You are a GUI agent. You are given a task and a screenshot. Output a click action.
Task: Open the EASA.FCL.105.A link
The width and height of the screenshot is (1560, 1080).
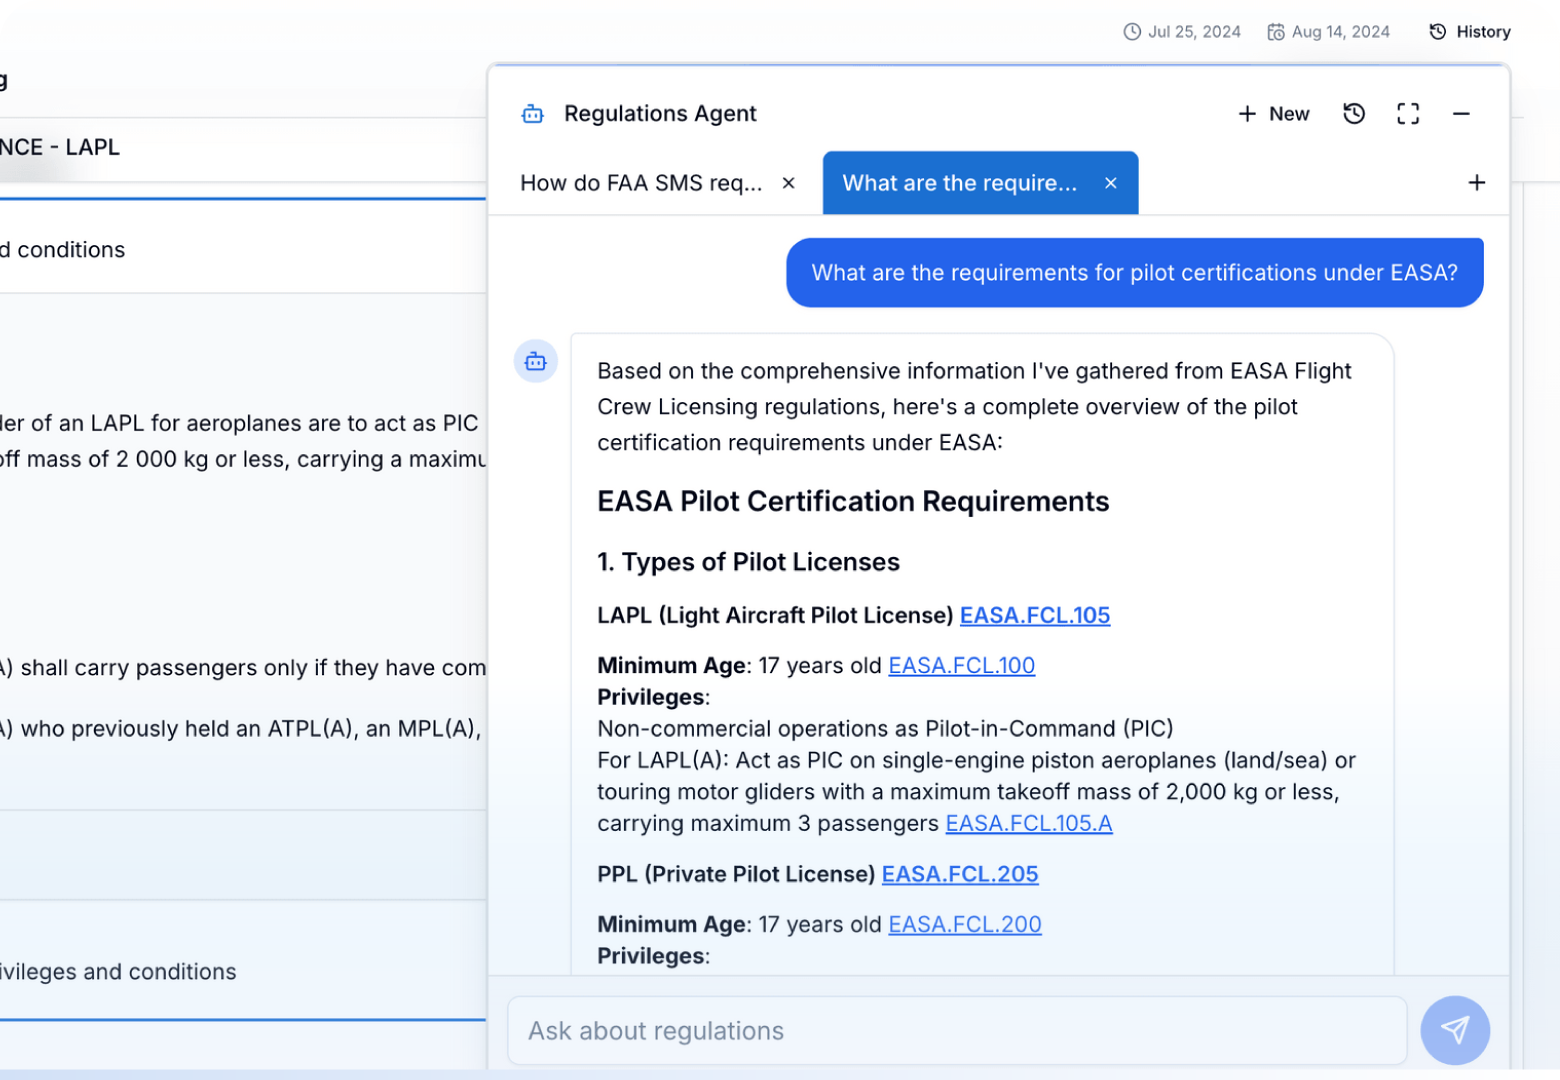pos(1028,823)
